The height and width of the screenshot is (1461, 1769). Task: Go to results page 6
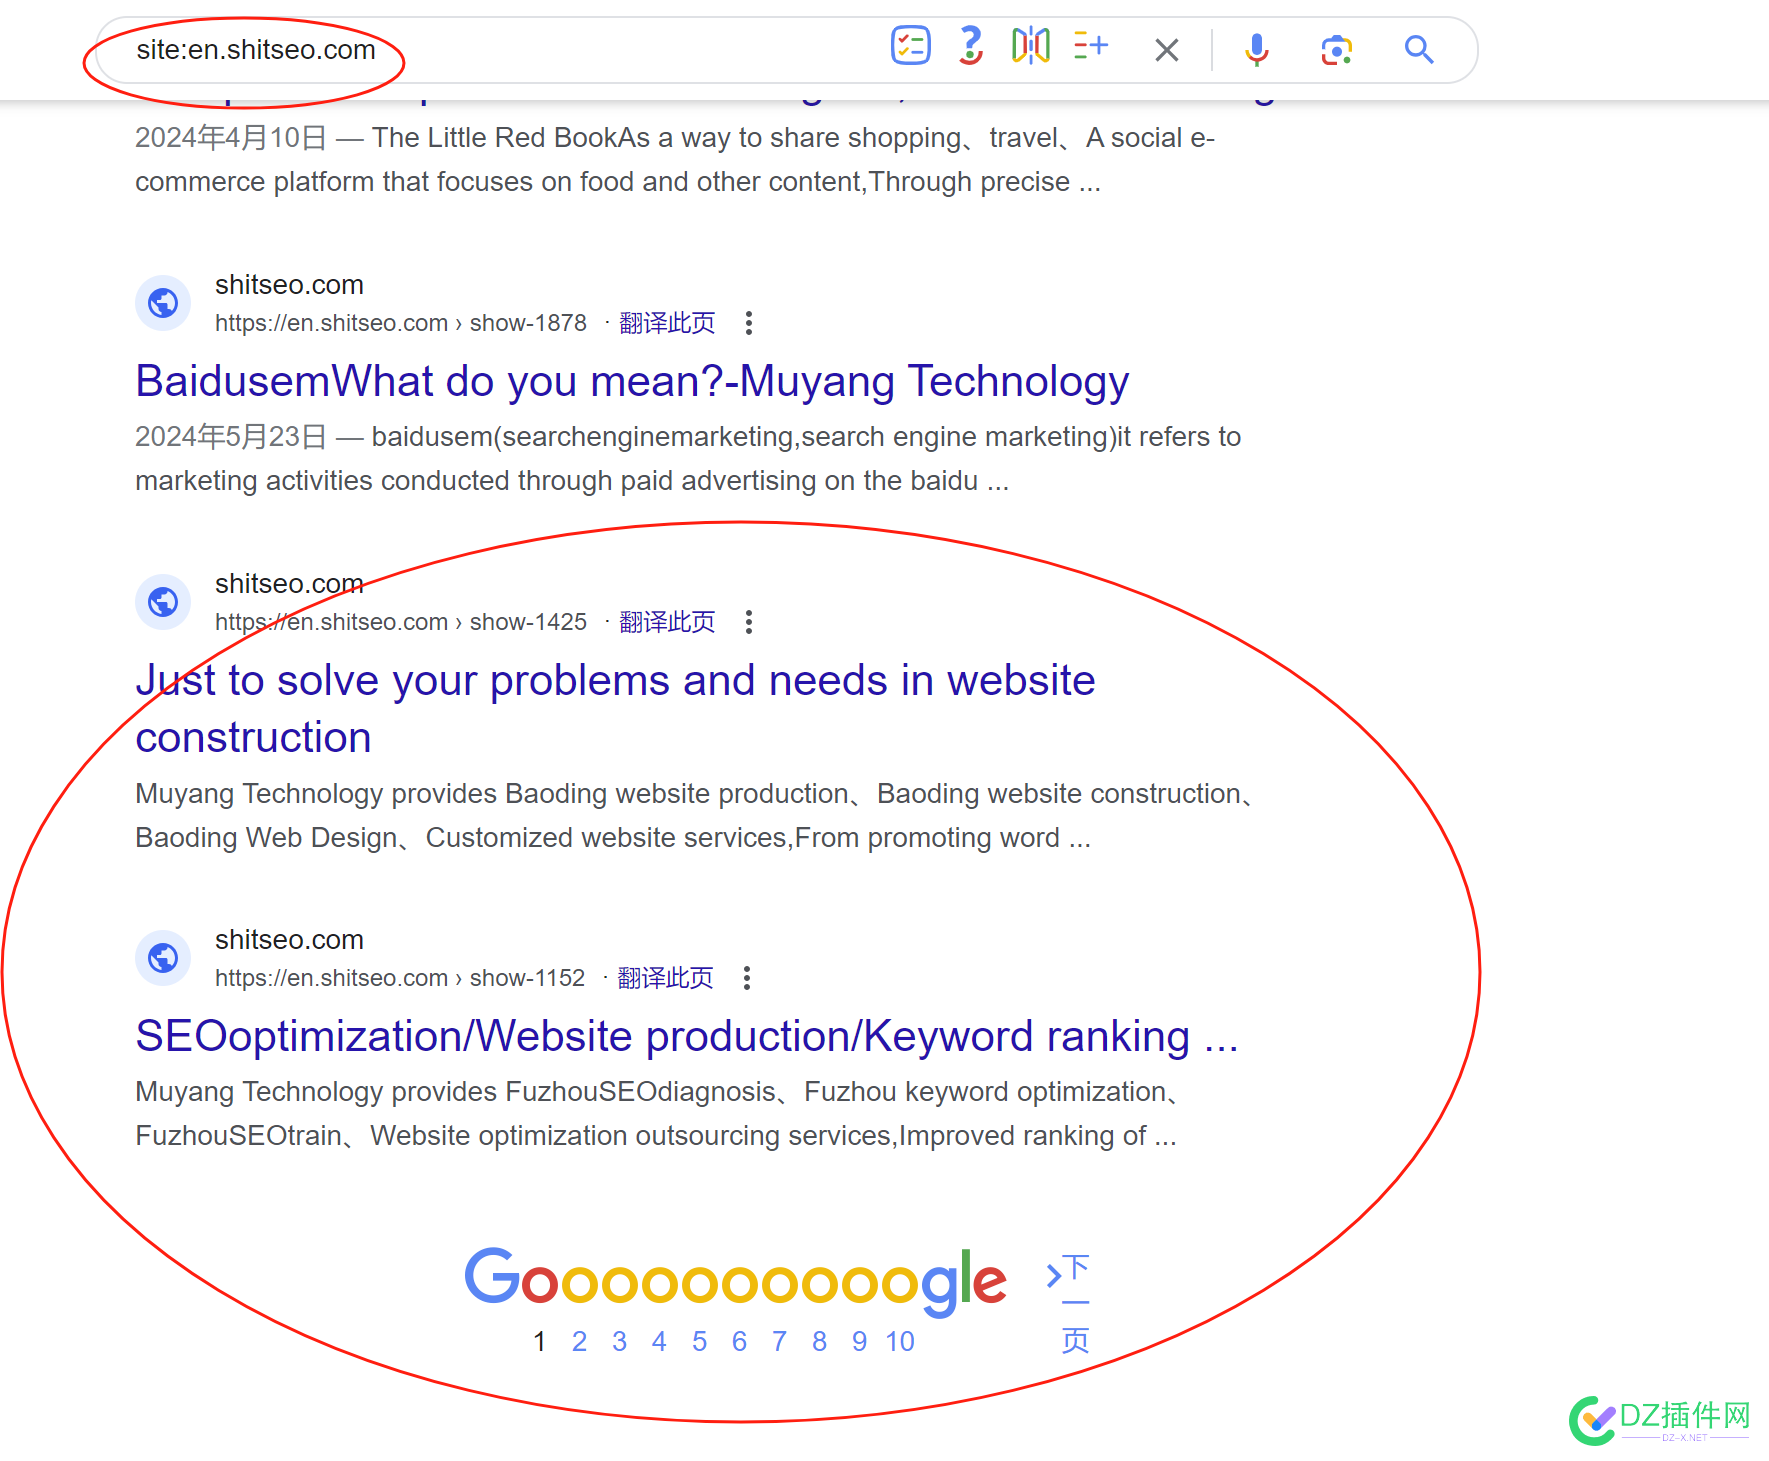(739, 1342)
